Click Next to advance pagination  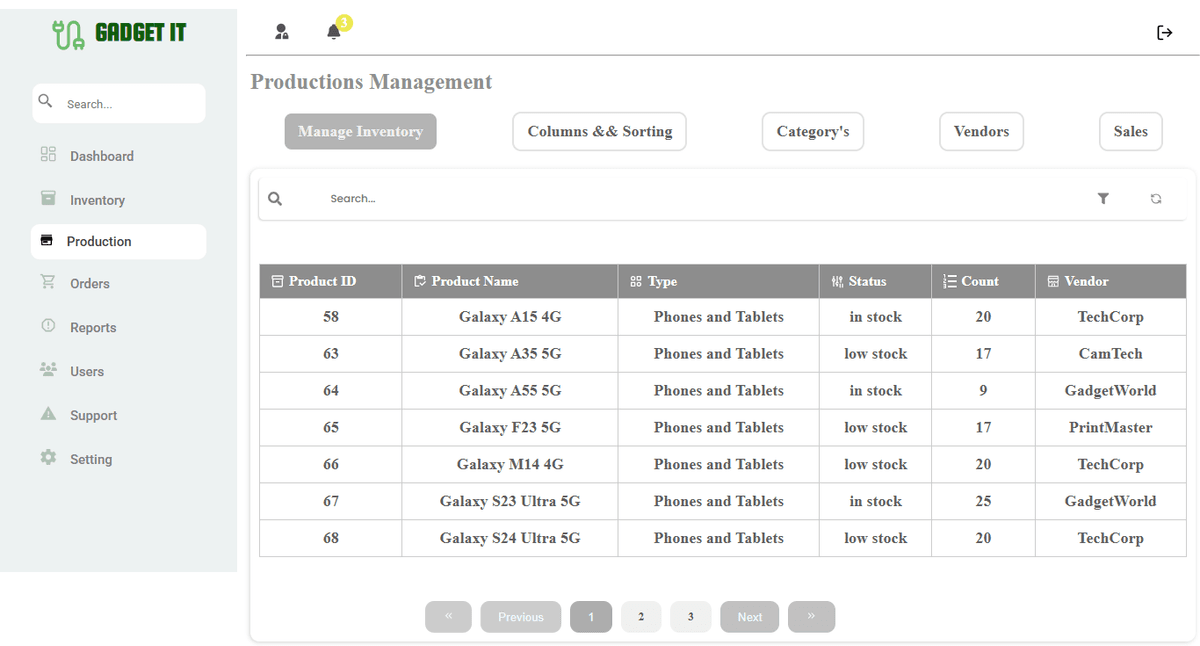(749, 617)
